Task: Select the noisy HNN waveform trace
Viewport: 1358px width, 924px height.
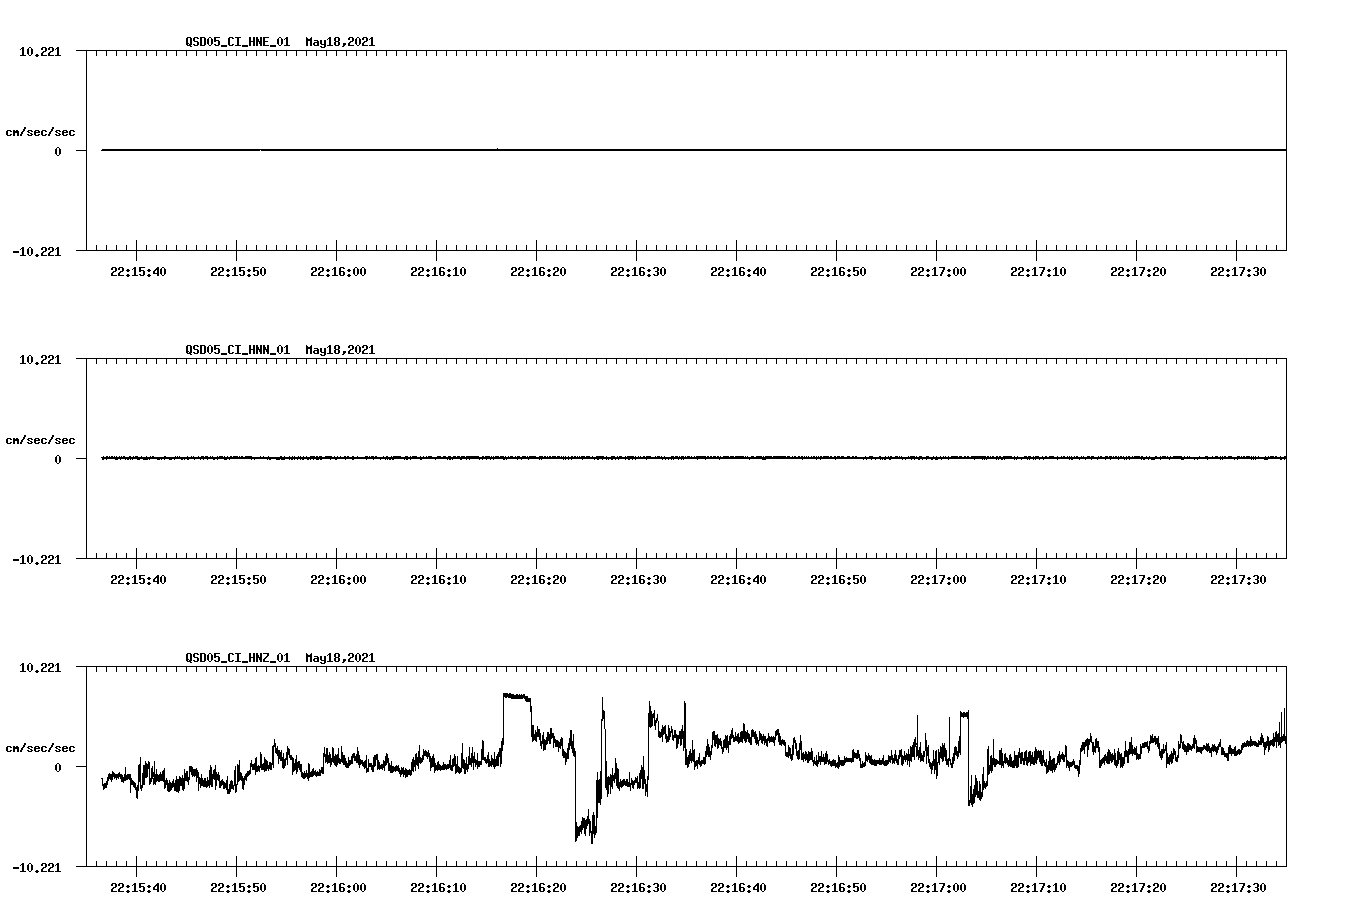Action: coord(600,459)
